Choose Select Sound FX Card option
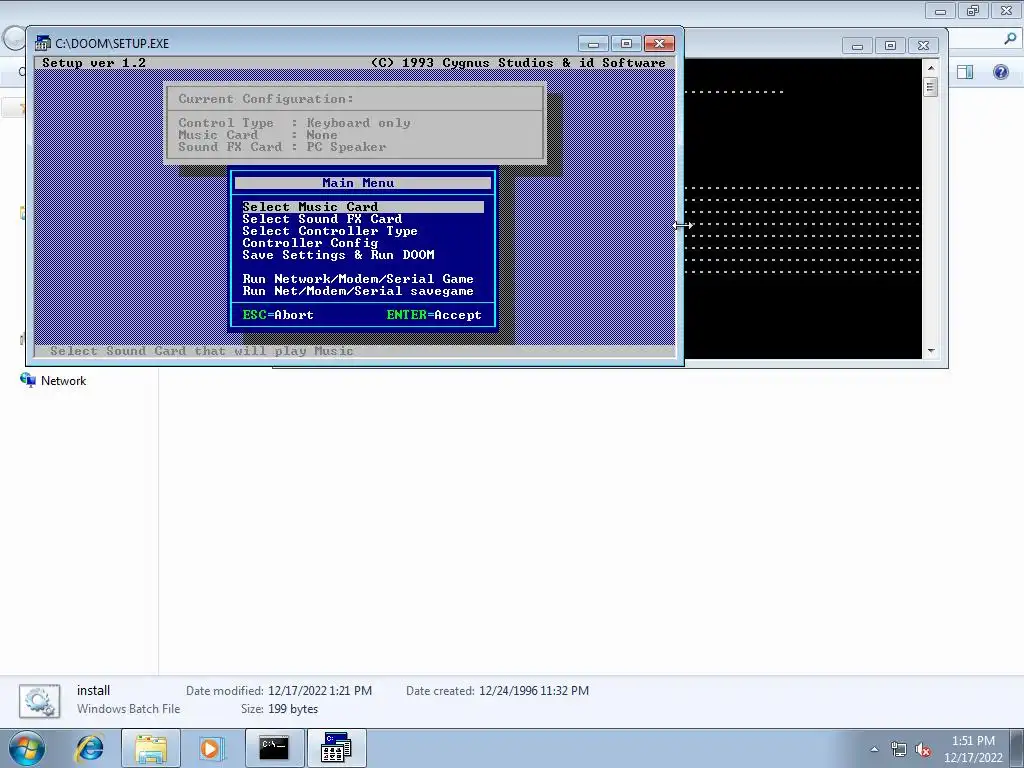This screenshot has width=1024, height=768. 322,219
